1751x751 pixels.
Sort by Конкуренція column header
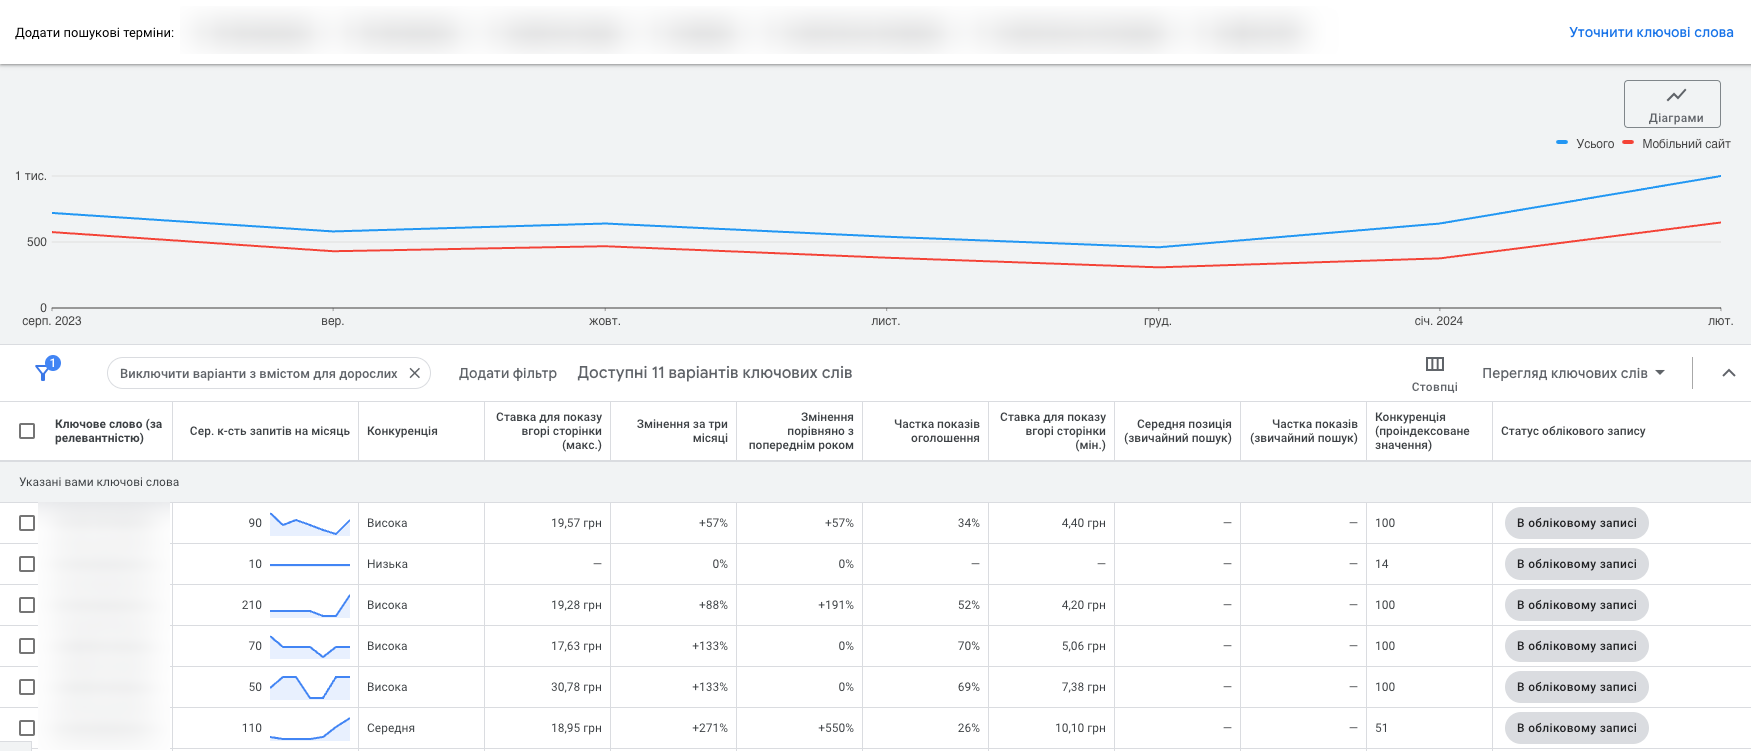click(x=402, y=431)
